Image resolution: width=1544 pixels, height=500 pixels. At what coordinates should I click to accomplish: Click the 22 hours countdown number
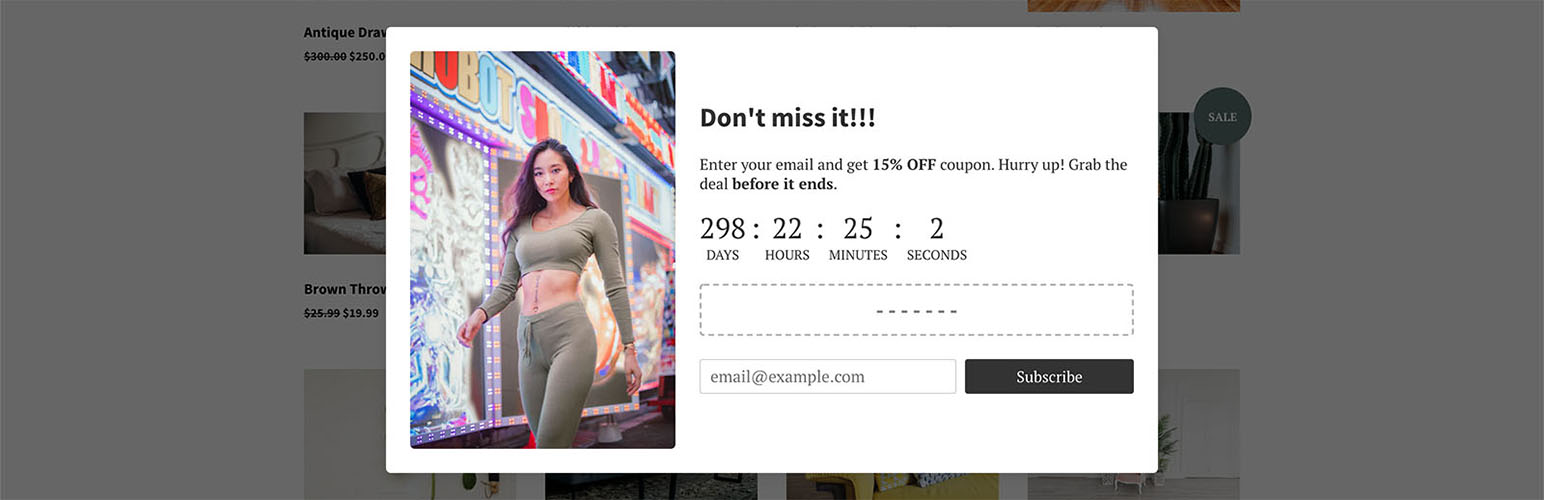787,229
